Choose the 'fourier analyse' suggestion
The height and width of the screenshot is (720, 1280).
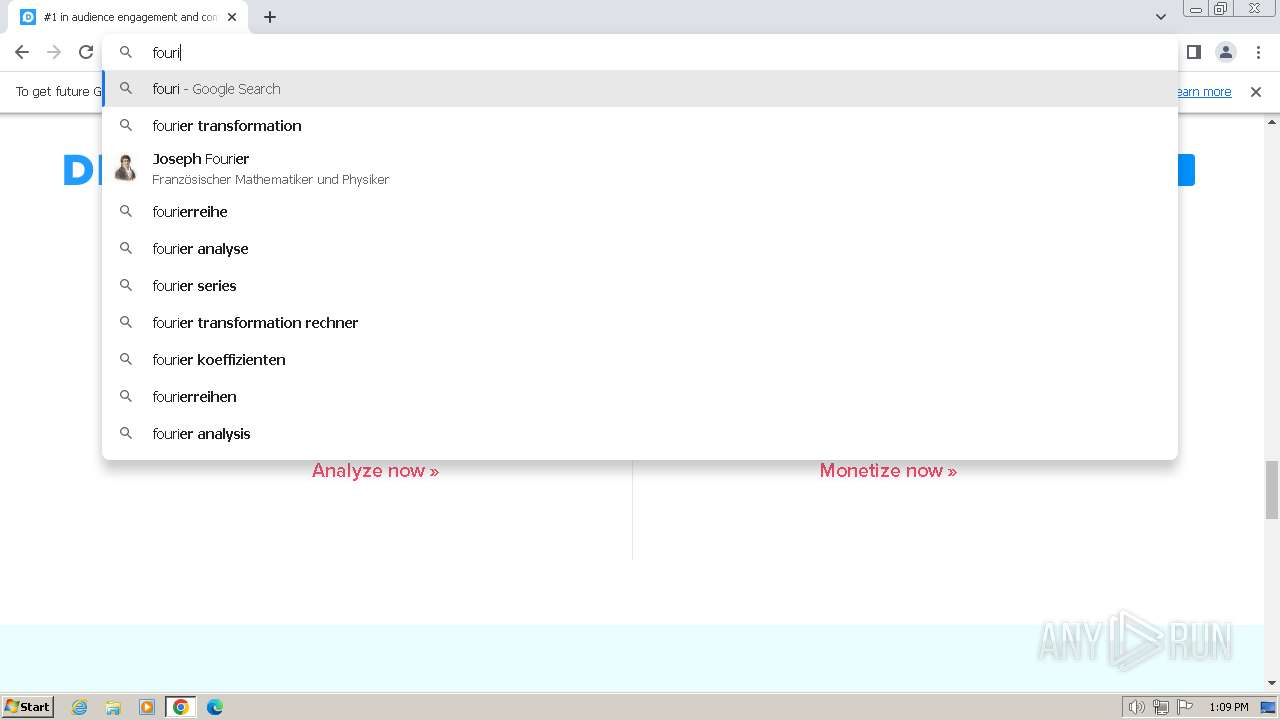click(x=640, y=249)
